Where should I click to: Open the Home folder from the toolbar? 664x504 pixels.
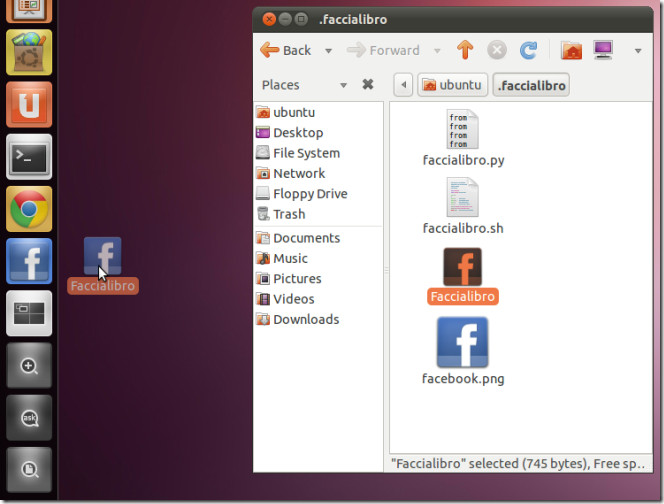[571, 50]
